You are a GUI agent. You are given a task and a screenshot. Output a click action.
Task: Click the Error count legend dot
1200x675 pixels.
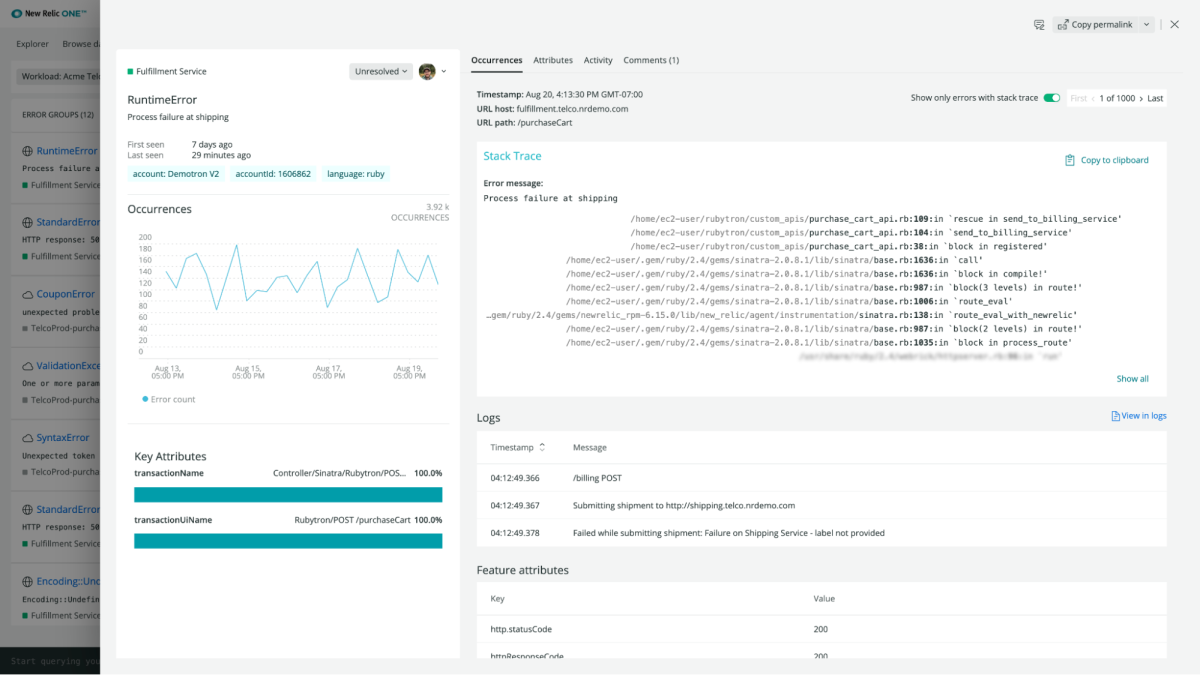145,399
